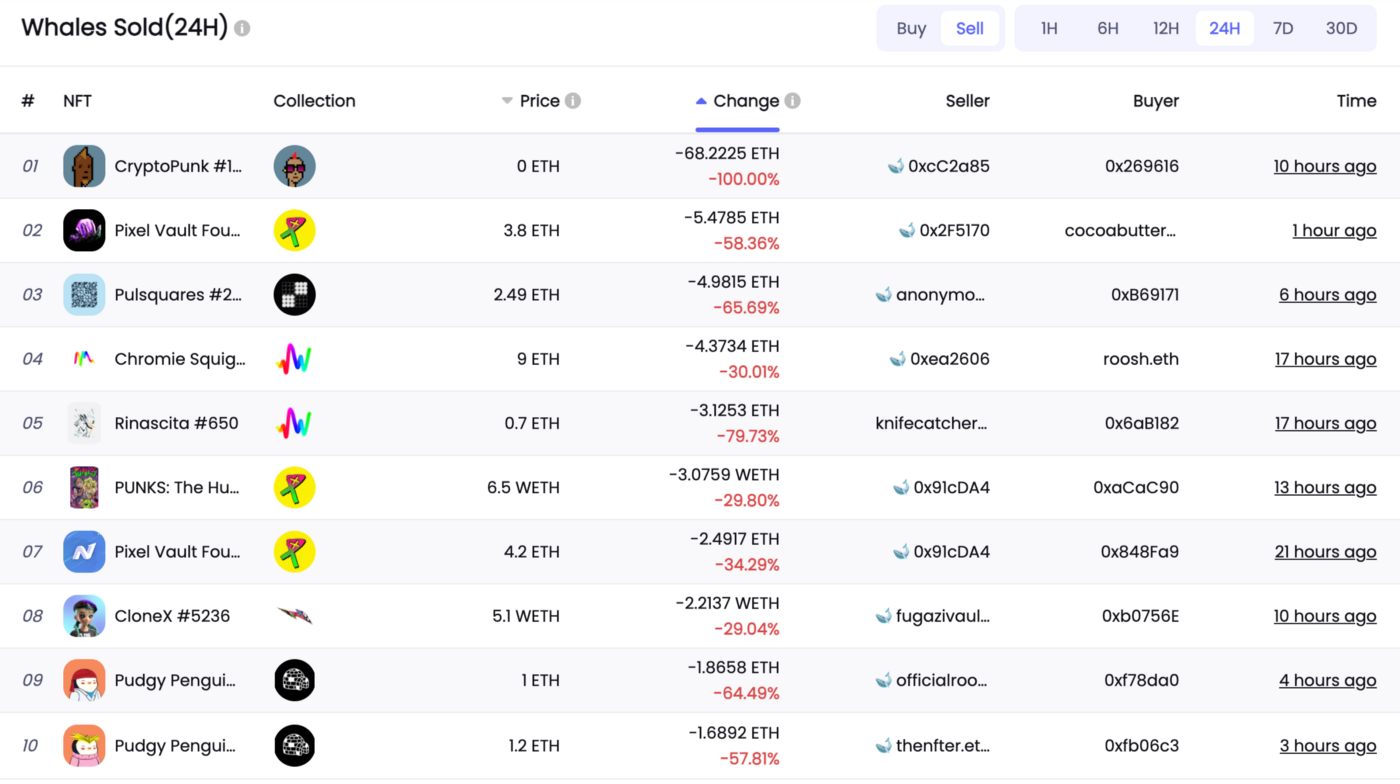This screenshot has width=1400, height=784.
Task: Select the 1H time range
Action: click(x=1049, y=28)
